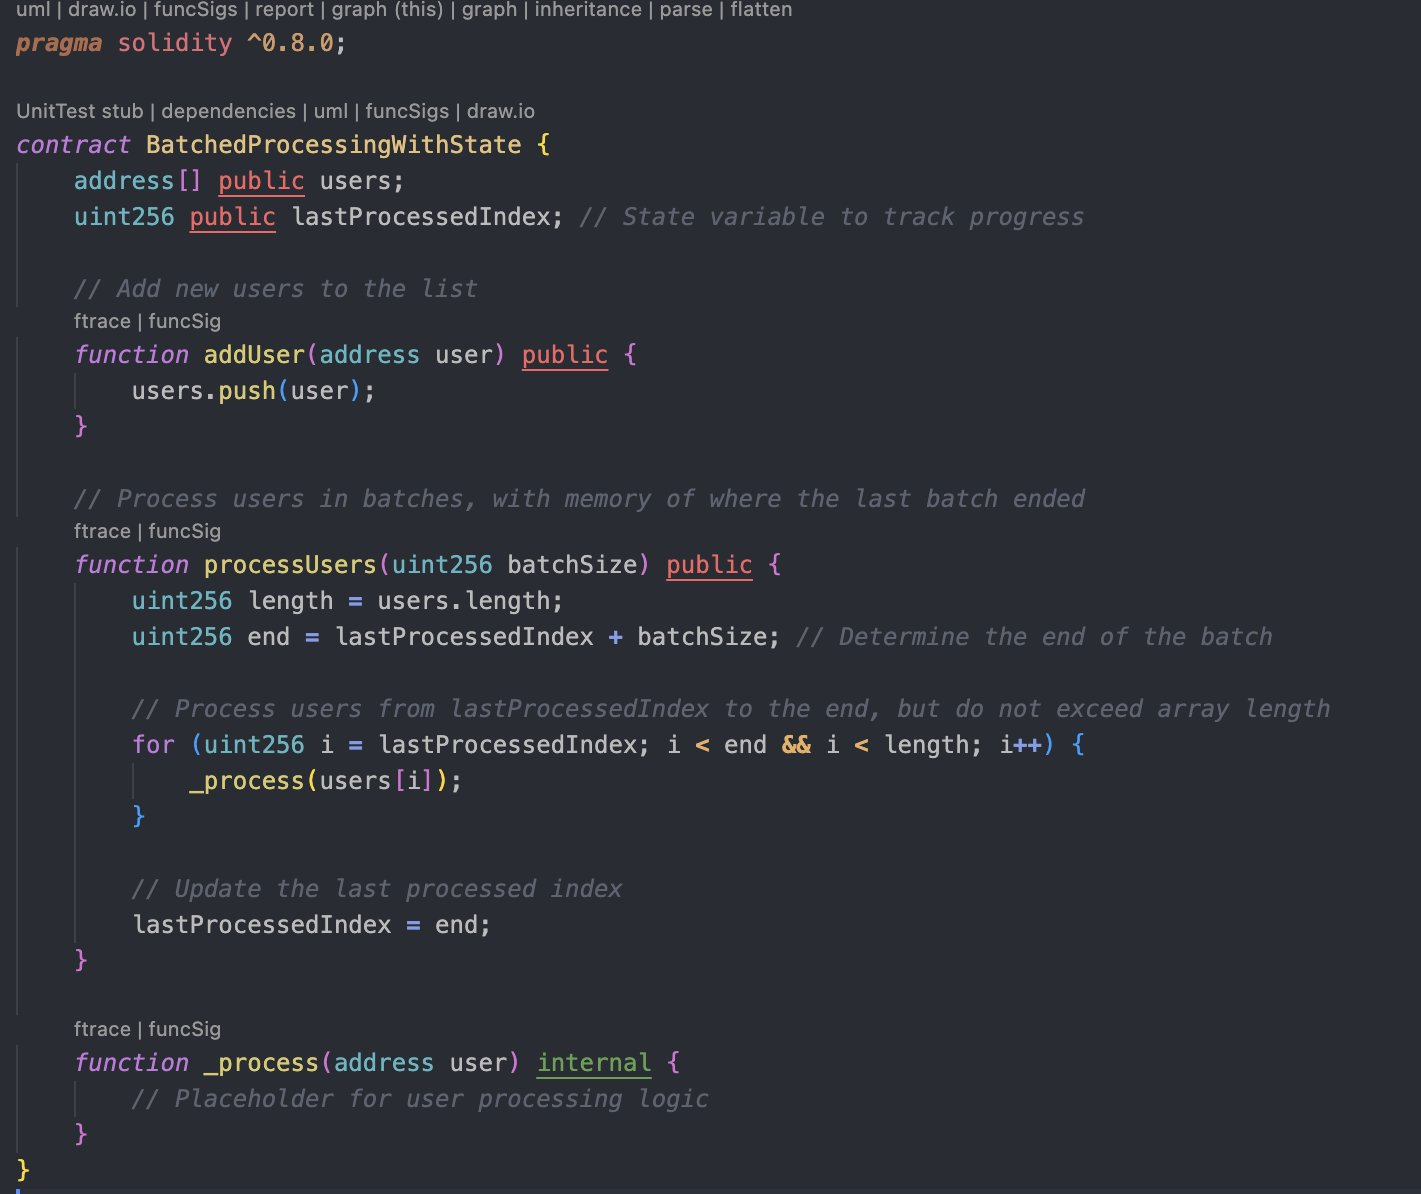Select the ftrace link above function addUser
The width and height of the screenshot is (1421, 1194).
click(x=102, y=321)
